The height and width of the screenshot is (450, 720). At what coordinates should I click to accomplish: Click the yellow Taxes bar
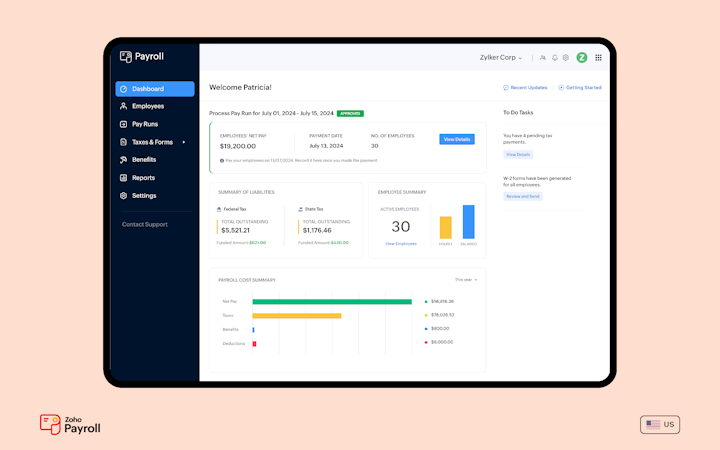click(297, 315)
